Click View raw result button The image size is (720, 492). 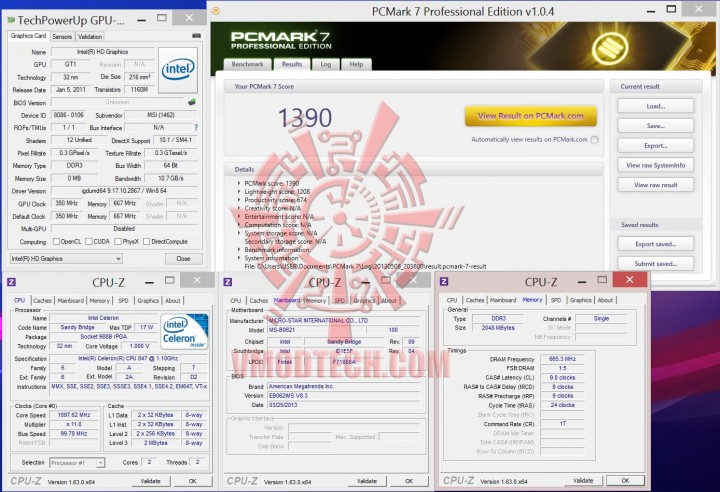tap(656, 185)
